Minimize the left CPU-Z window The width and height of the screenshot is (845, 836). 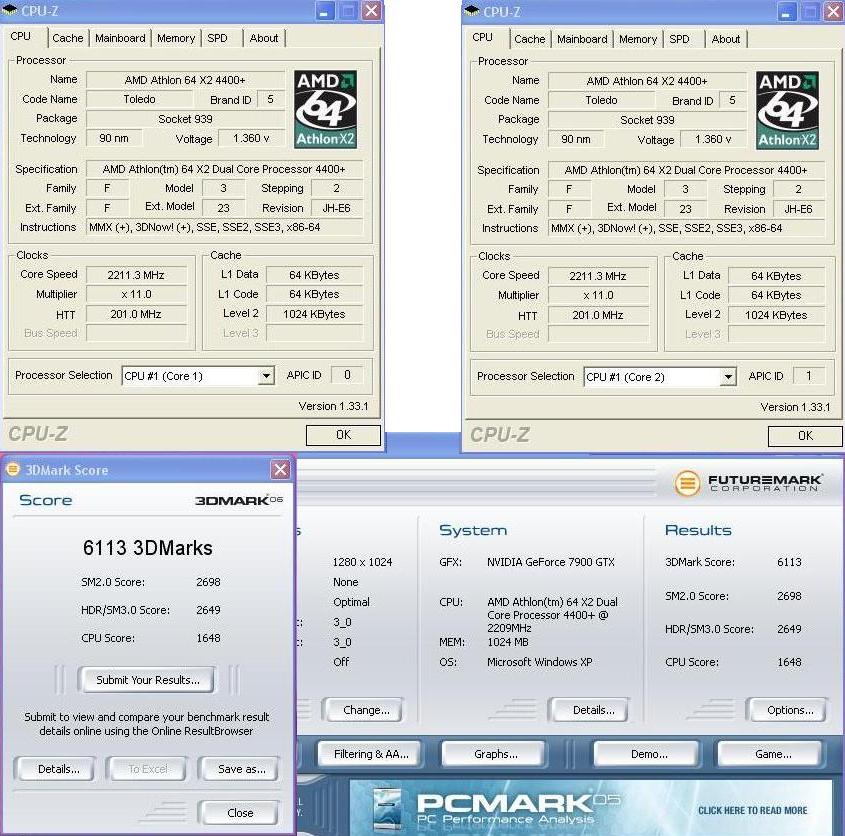click(323, 11)
